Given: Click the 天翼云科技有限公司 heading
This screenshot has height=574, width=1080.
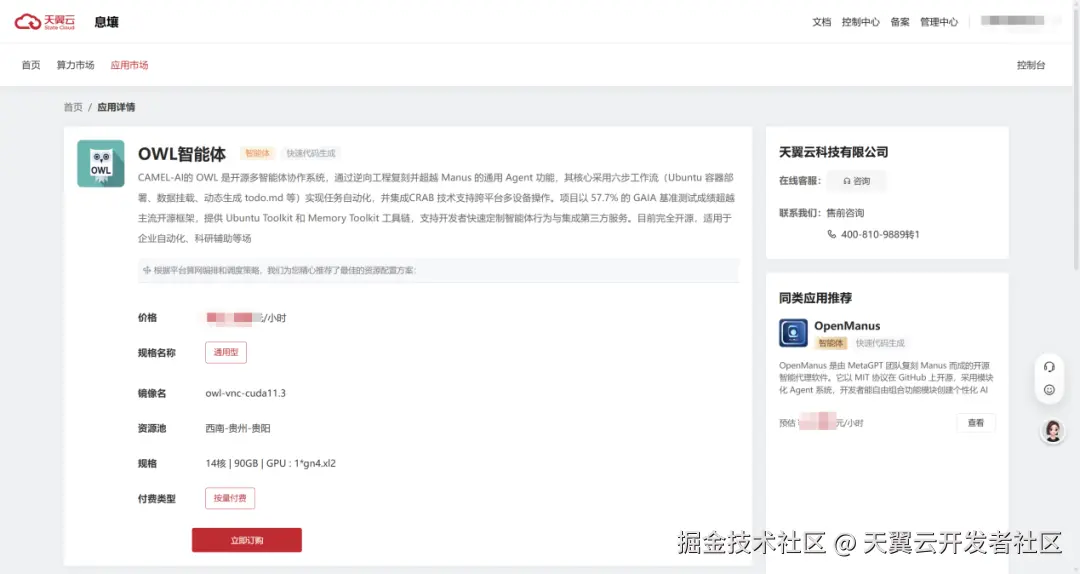Looking at the screenshot, I should pyautogui.click(x=833, y=152).
